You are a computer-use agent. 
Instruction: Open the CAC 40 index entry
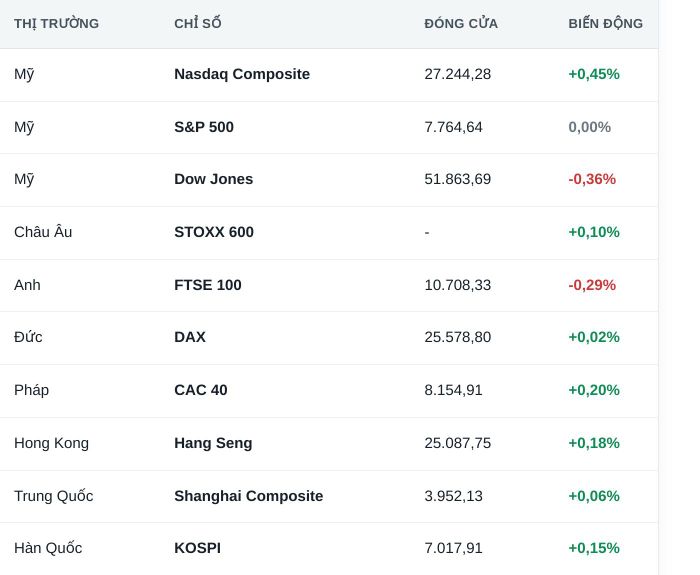[x=200, y=390]
